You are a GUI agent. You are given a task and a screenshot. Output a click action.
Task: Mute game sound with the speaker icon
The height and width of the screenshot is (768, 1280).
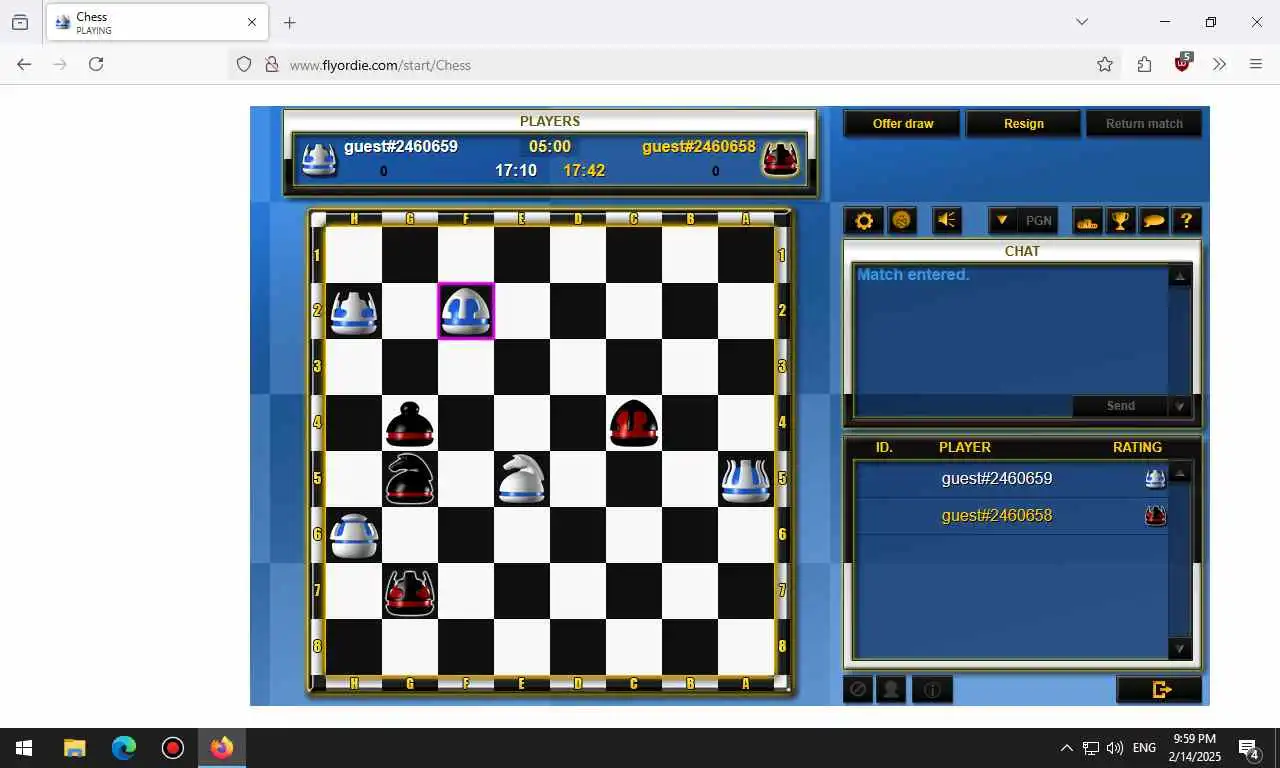(946, 221)
